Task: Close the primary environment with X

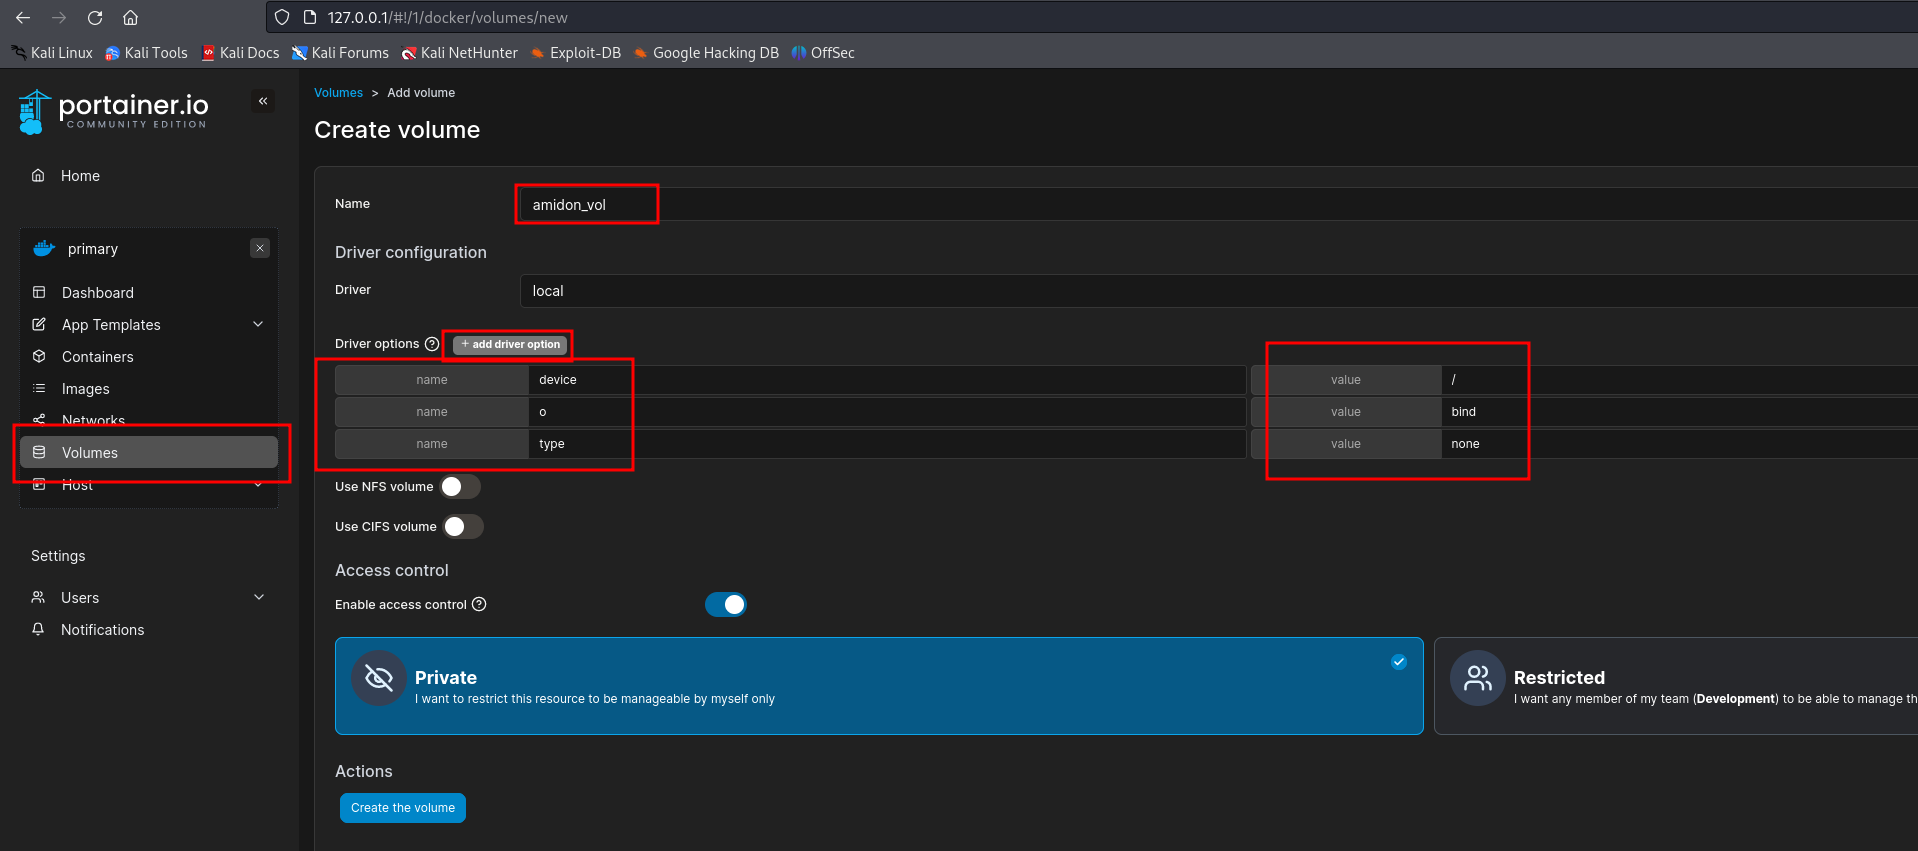Action: tap(260, 248)
